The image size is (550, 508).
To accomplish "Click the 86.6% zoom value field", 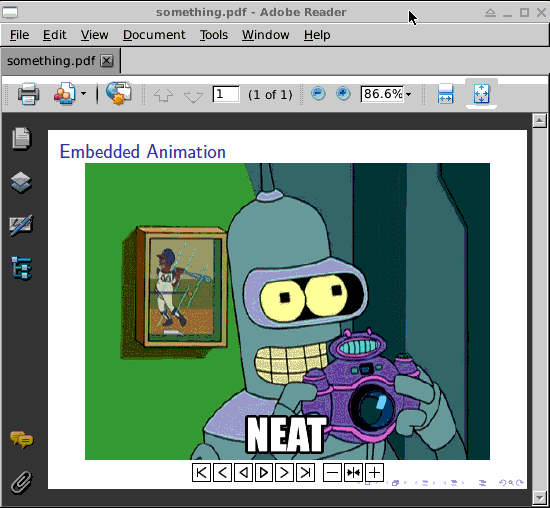I will click(x=382, y=94).
